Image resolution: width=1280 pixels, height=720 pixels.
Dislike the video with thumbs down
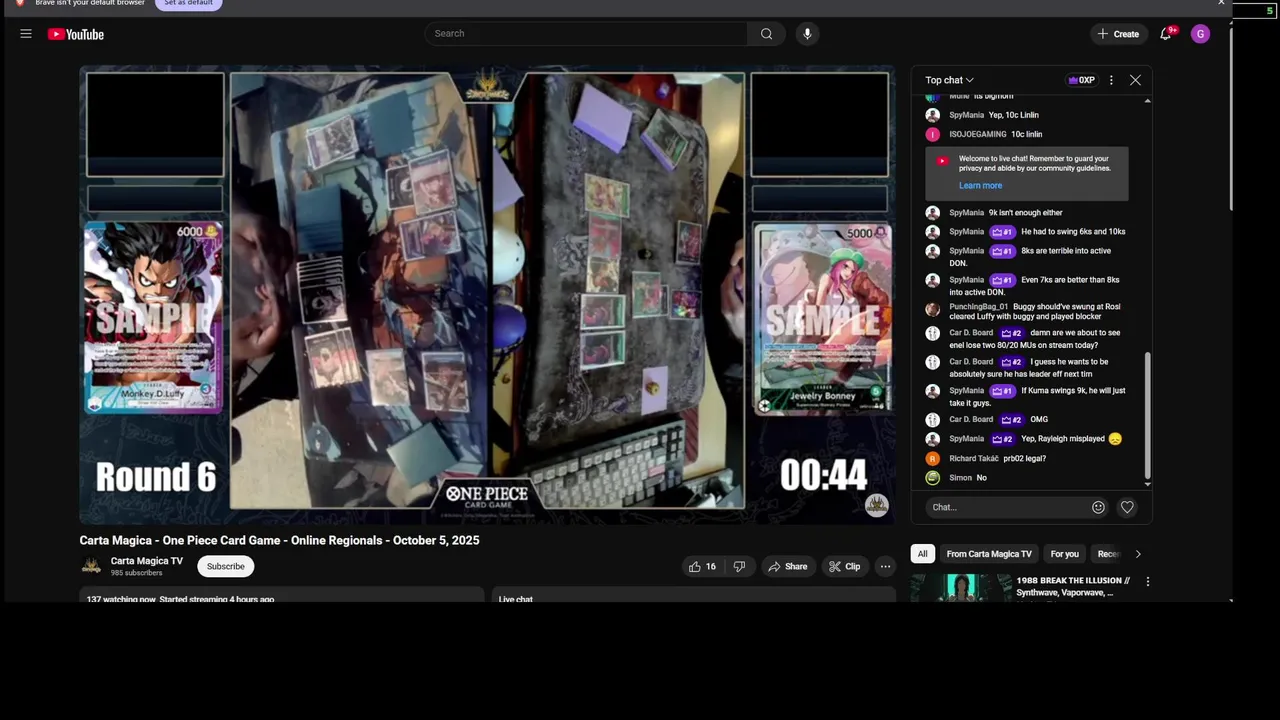click(x=739, y=566)
